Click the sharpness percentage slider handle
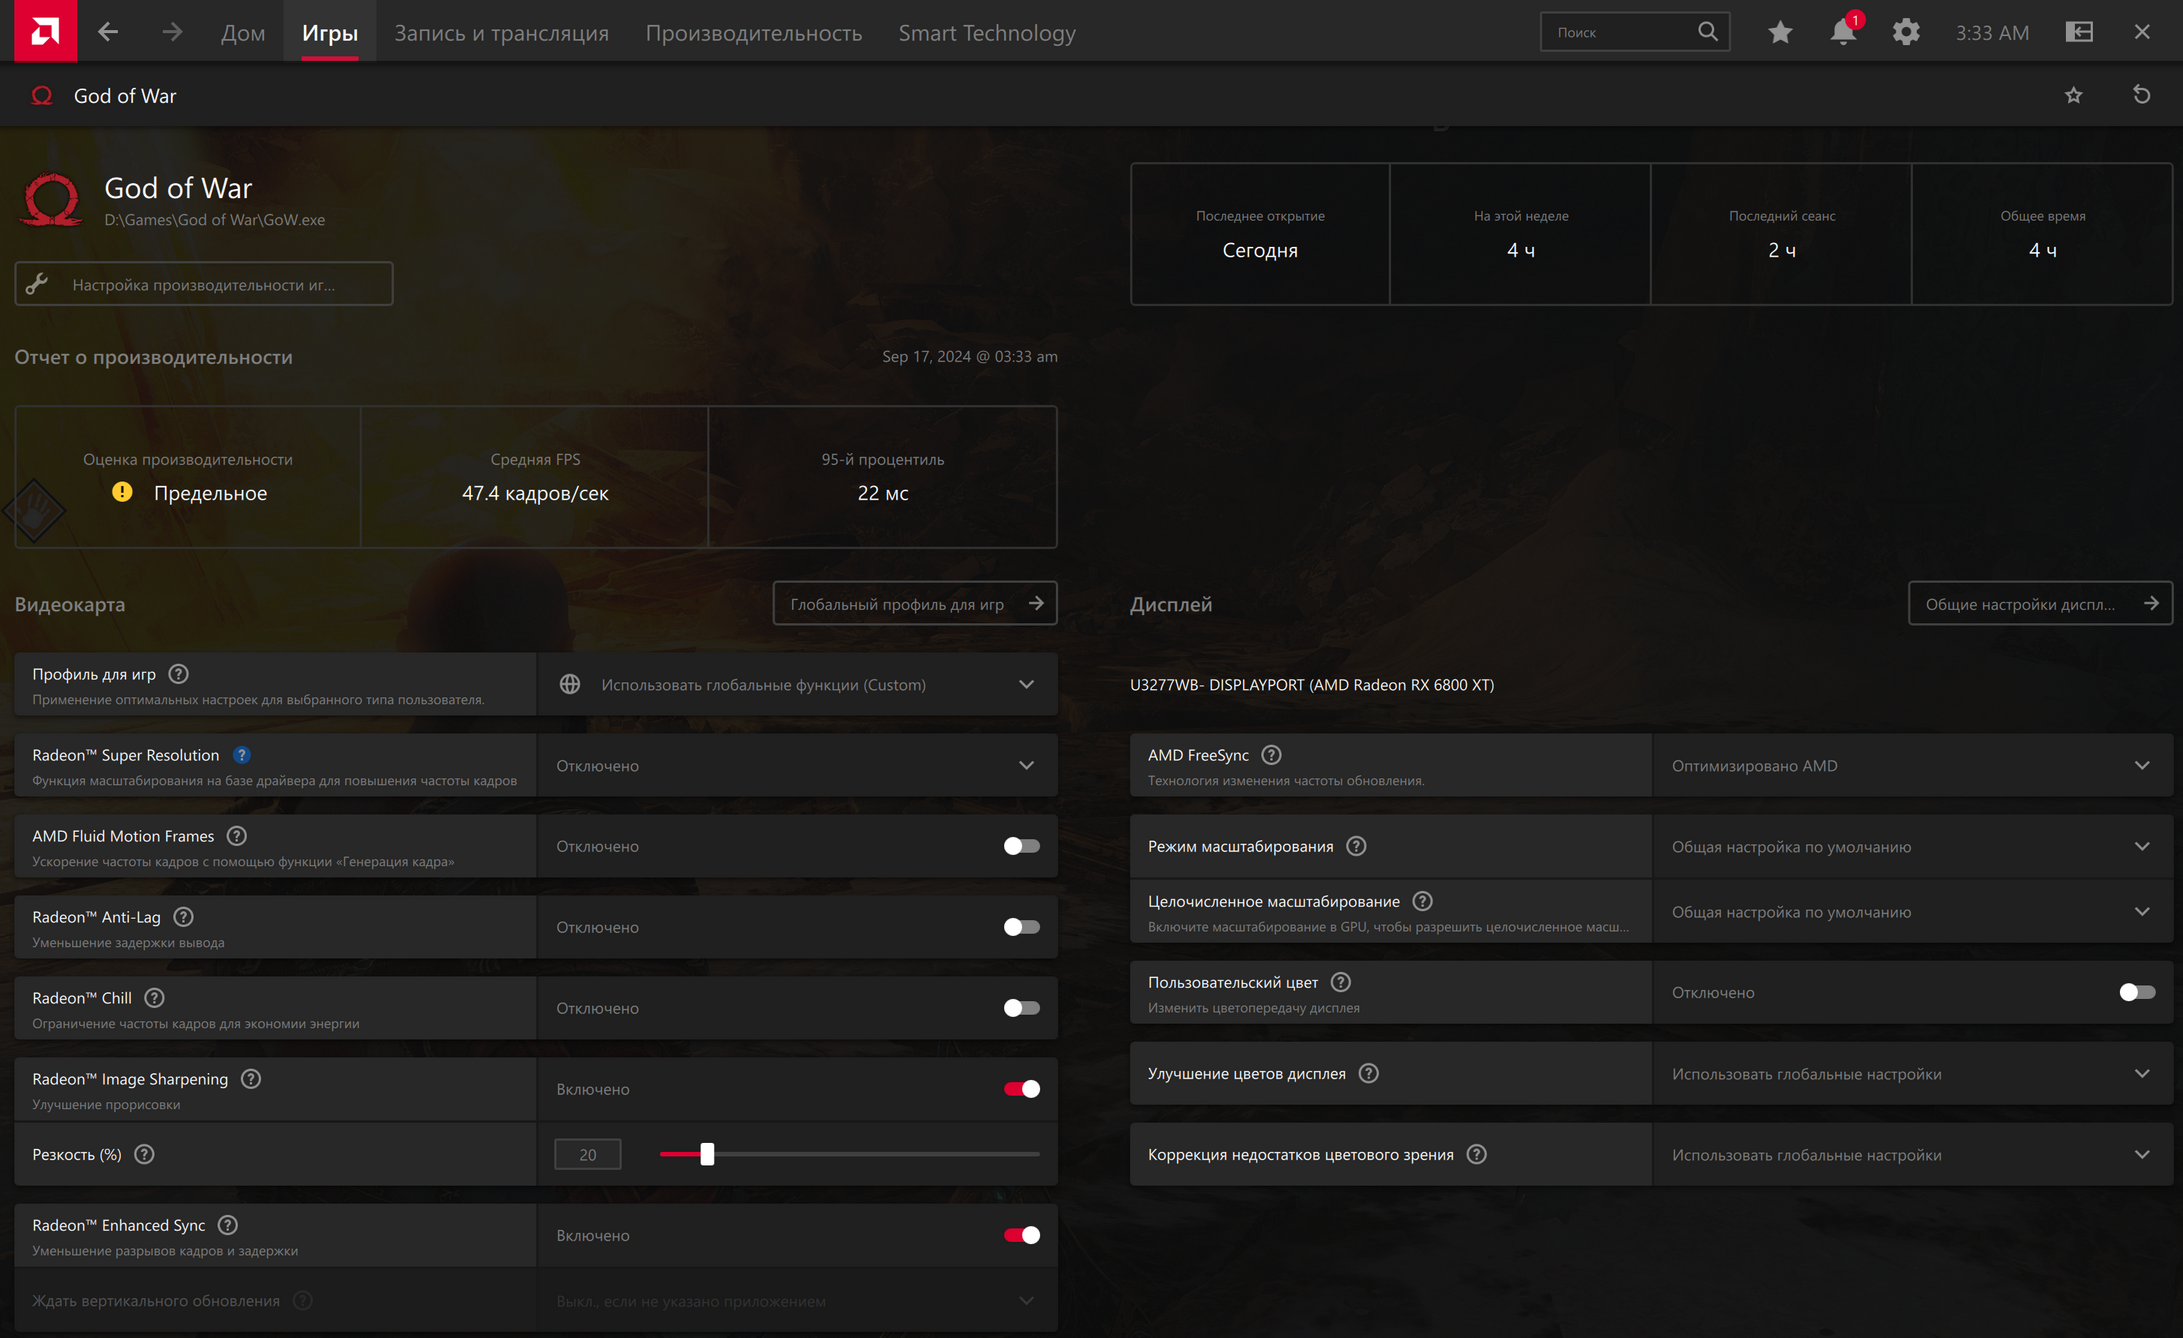The image size is (2183, 1338). point(707,1154)
